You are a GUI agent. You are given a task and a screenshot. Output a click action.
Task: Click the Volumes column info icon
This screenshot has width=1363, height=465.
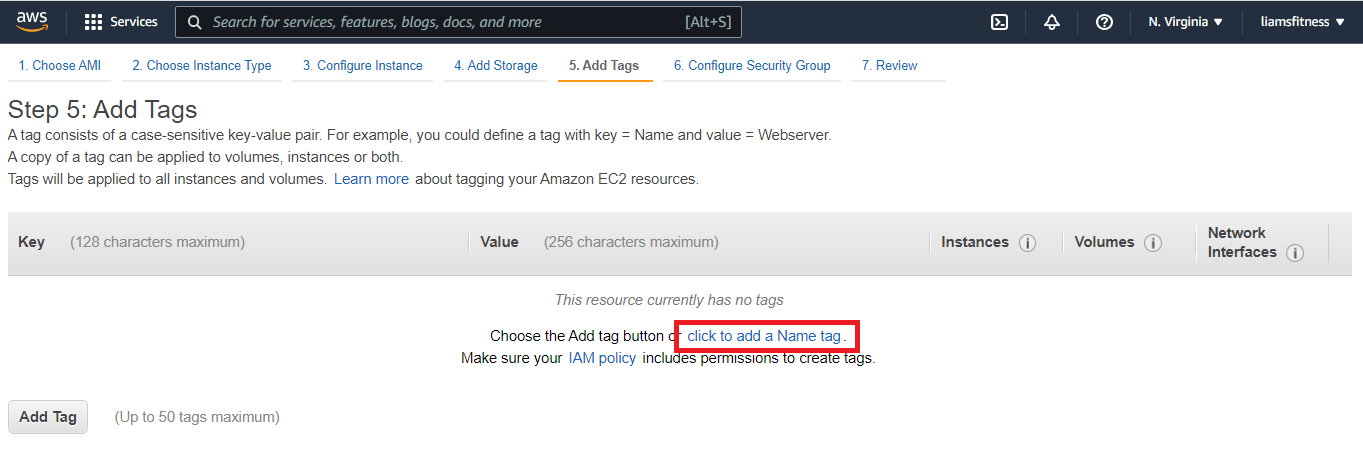pyautogui.click(x=1153, y=243)
